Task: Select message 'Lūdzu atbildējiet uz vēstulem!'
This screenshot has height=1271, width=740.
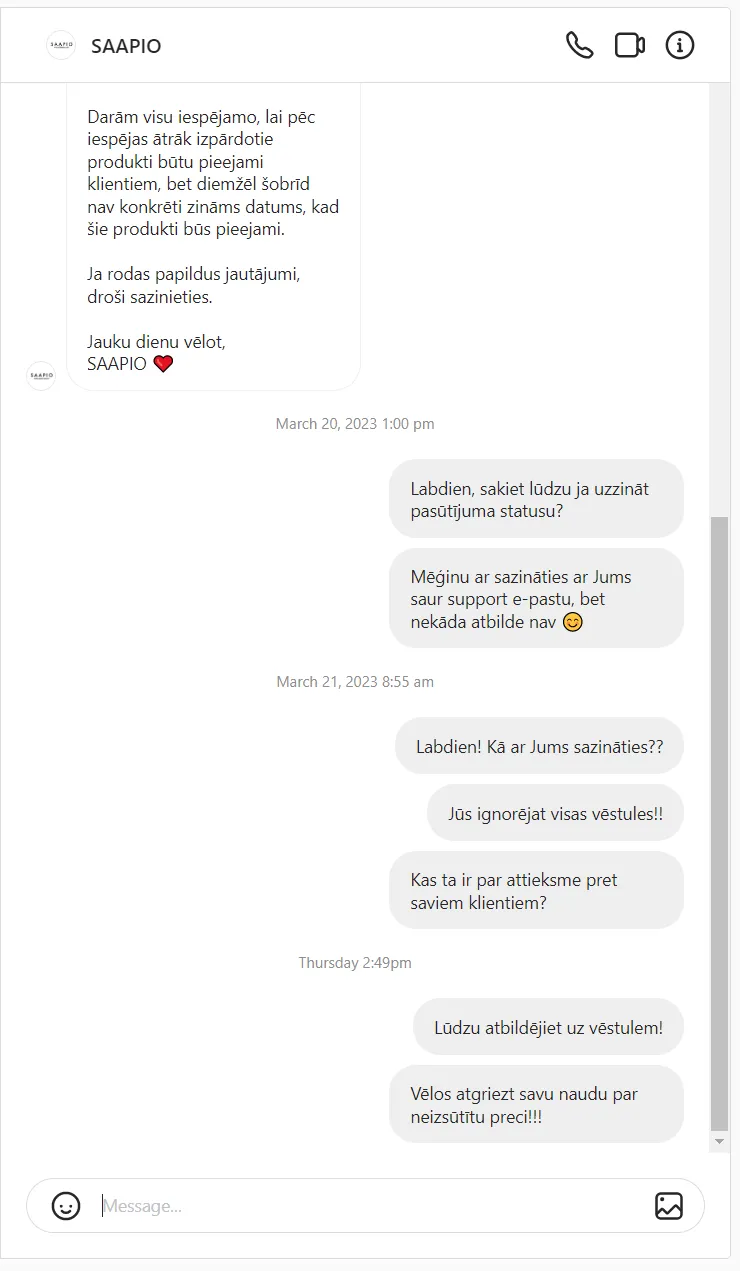Action: (548, 1027)
